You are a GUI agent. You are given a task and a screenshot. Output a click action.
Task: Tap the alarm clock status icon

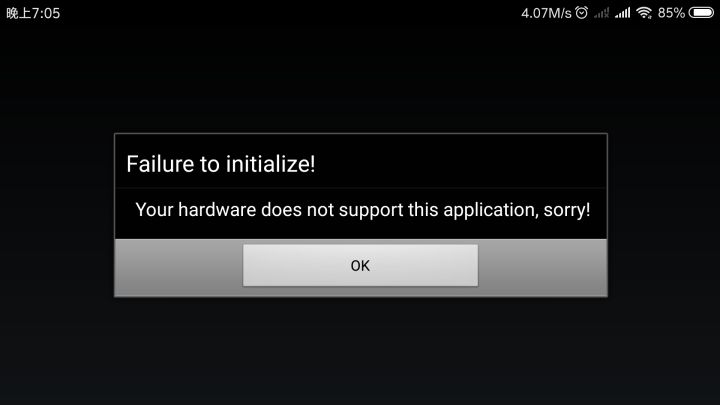pyautogui.click(x=581, y=13)
